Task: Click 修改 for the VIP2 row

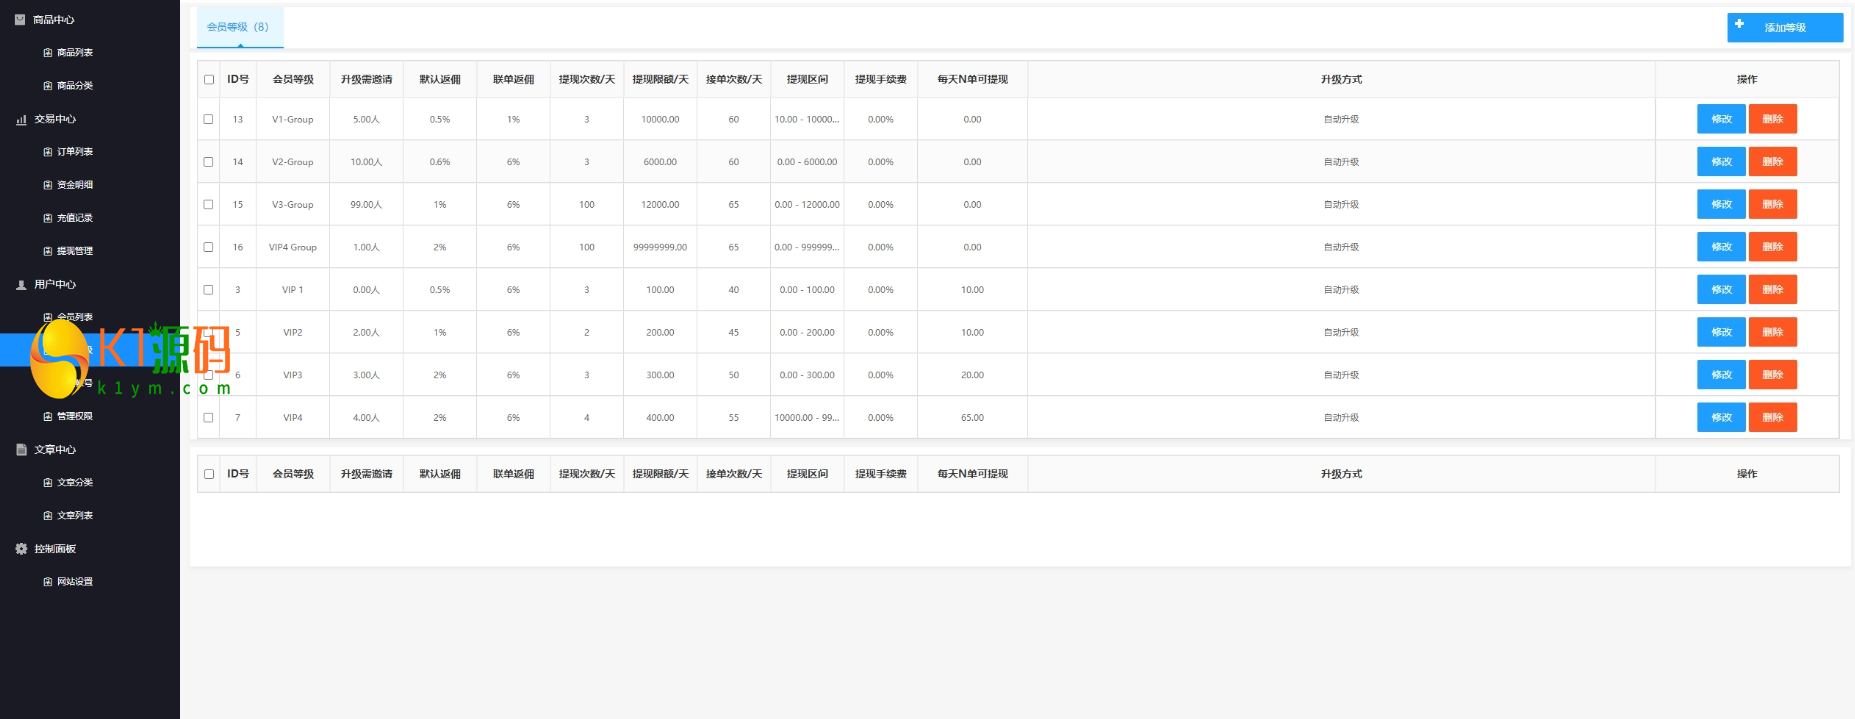Action: (x=1721, y=332)
